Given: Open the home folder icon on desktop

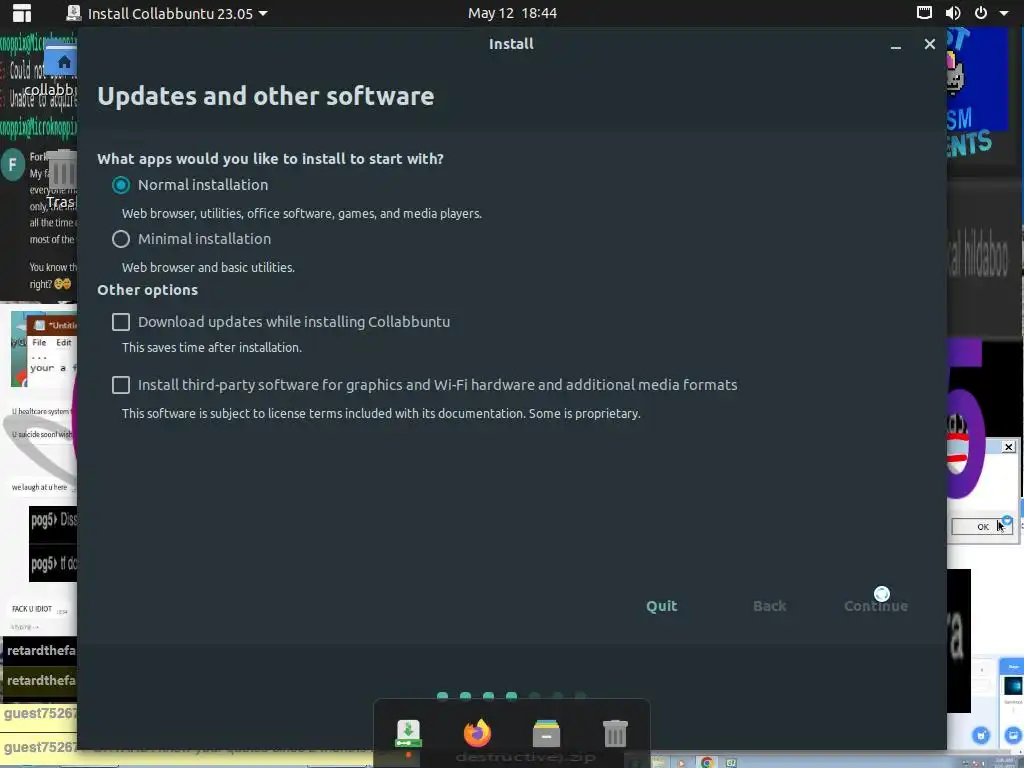Looking at the screenshot, I should (61, 62).
